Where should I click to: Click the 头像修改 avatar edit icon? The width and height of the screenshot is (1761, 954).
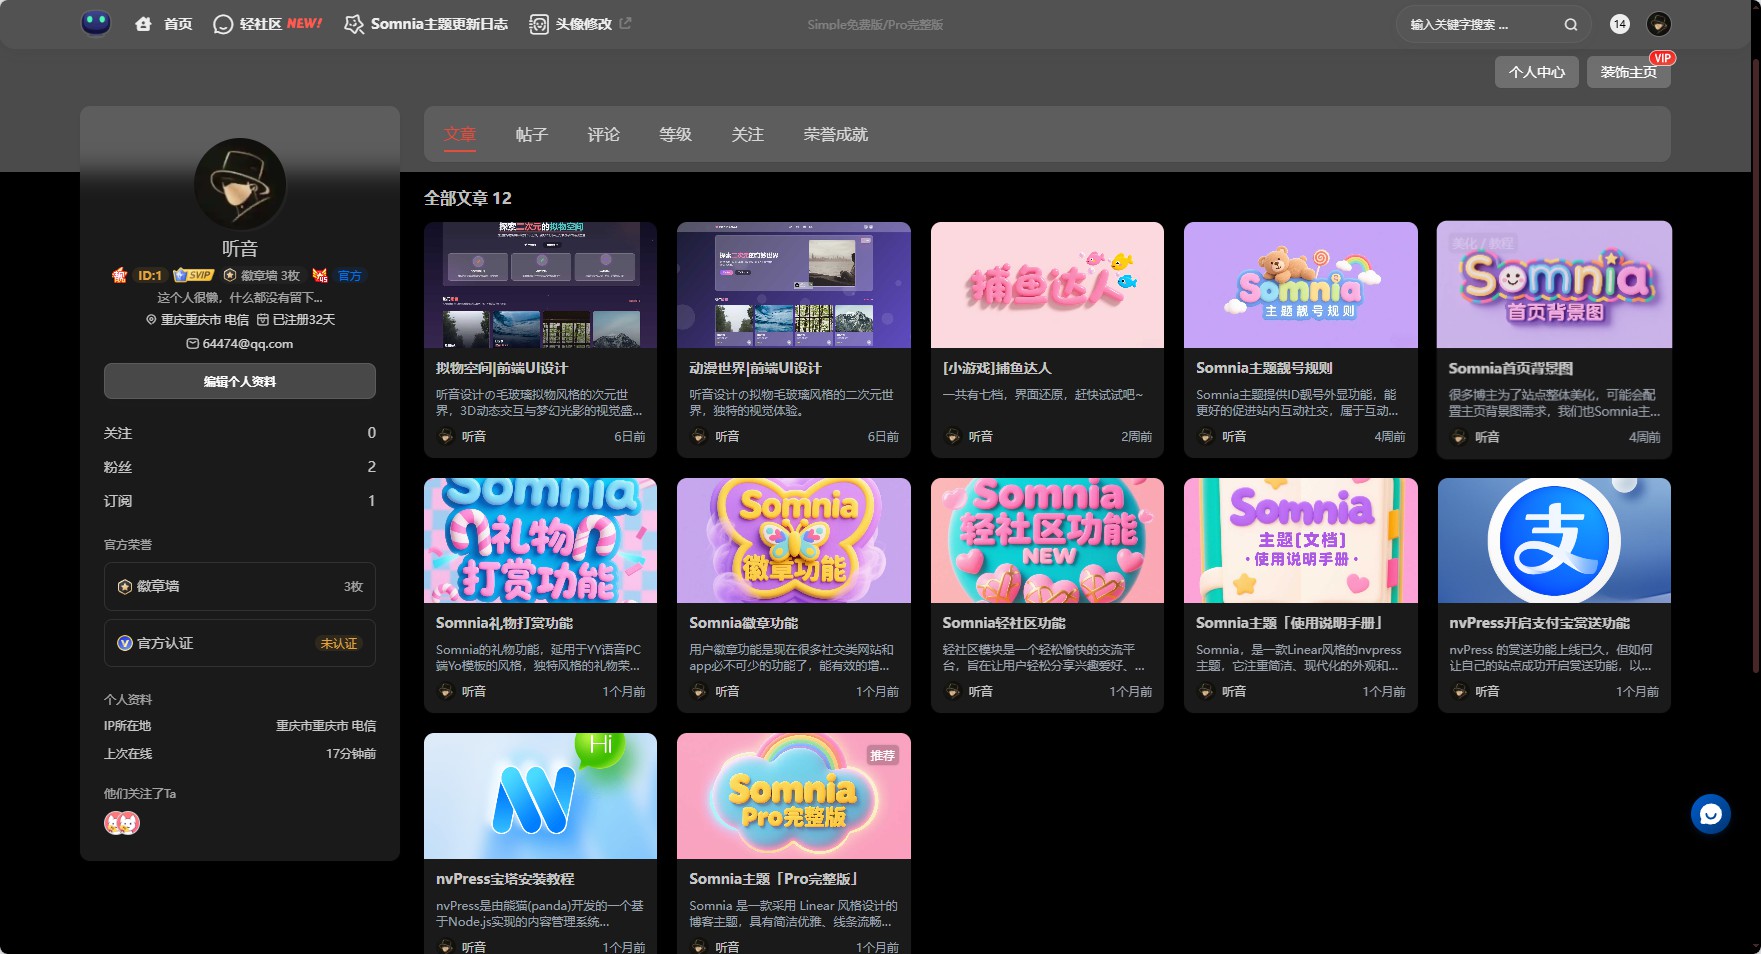[x=539, y=24]
